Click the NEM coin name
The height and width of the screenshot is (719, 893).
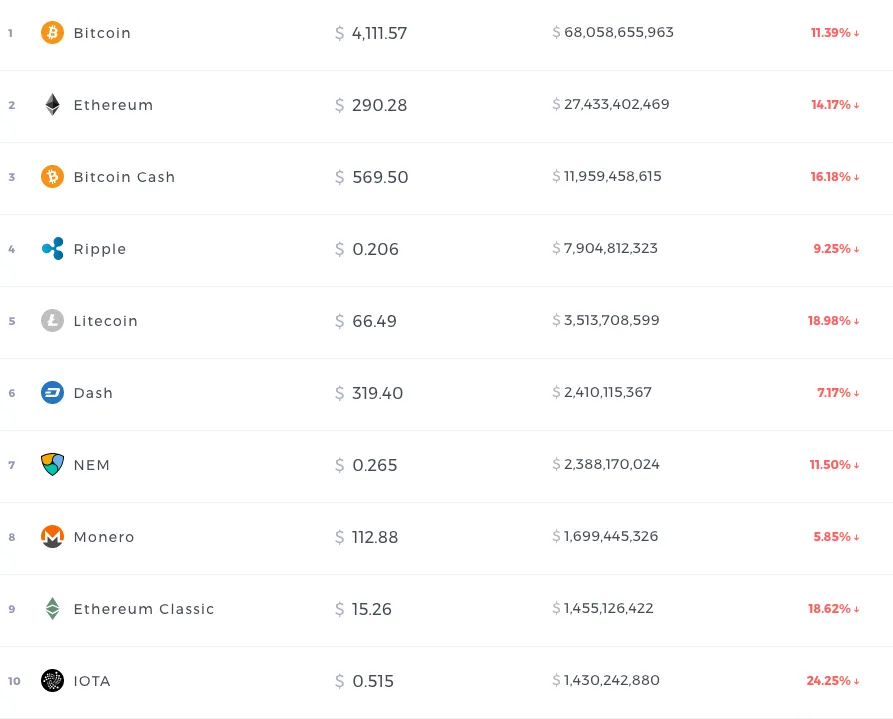(92, 465)
